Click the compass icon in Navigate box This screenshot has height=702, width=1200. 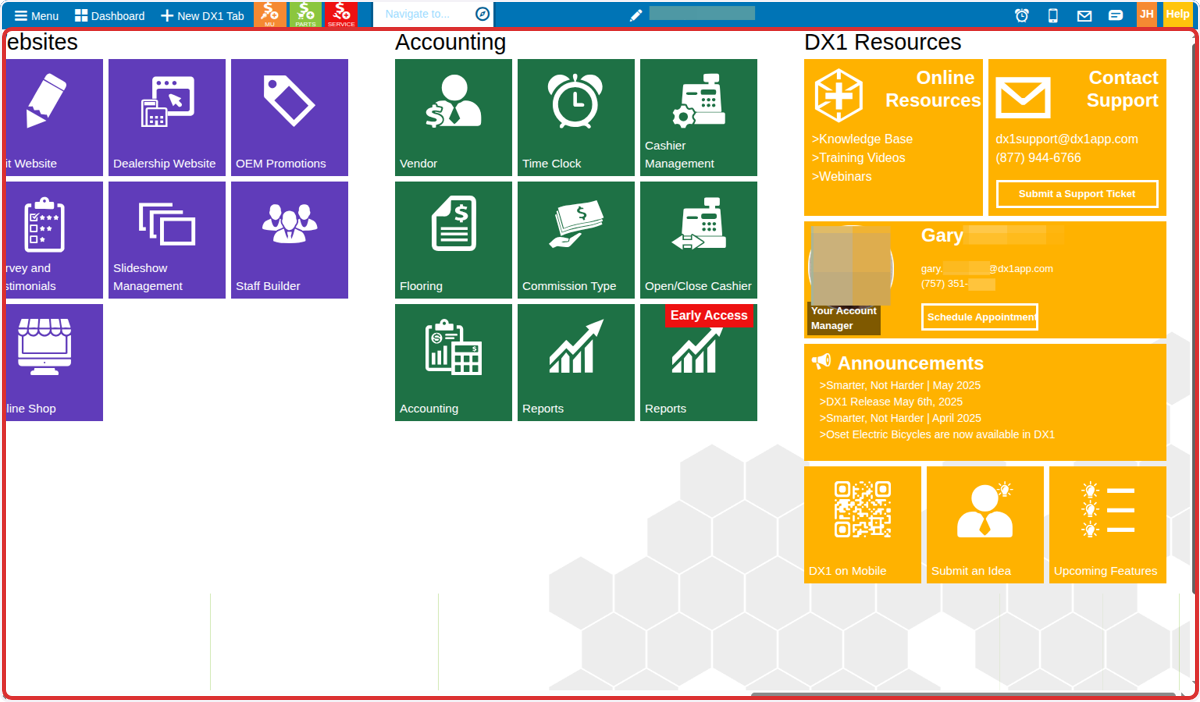click(x=482, y=14)
